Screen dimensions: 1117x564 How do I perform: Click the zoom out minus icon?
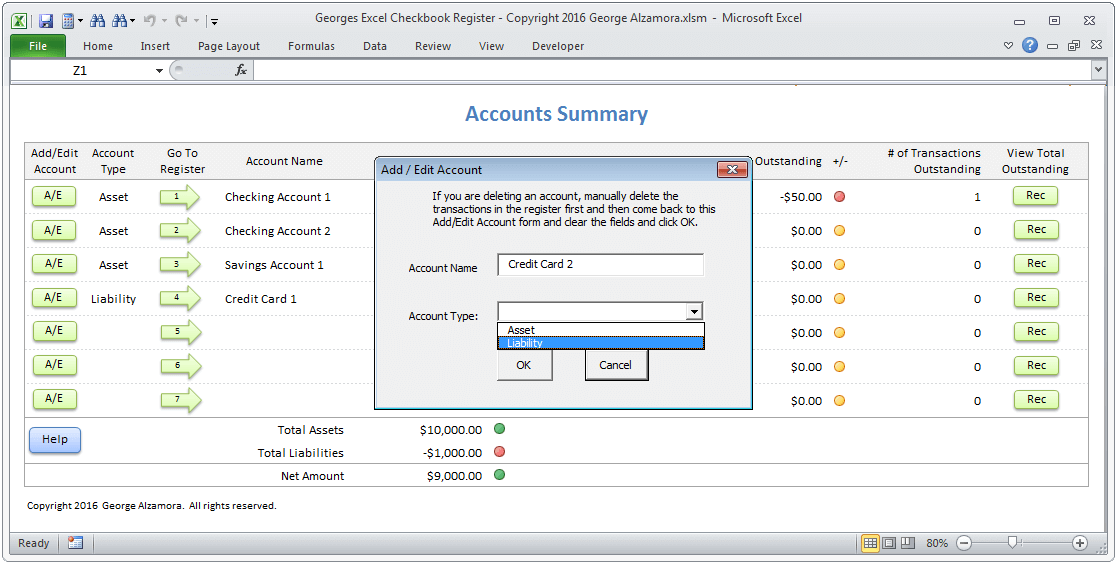coord(964,543)
